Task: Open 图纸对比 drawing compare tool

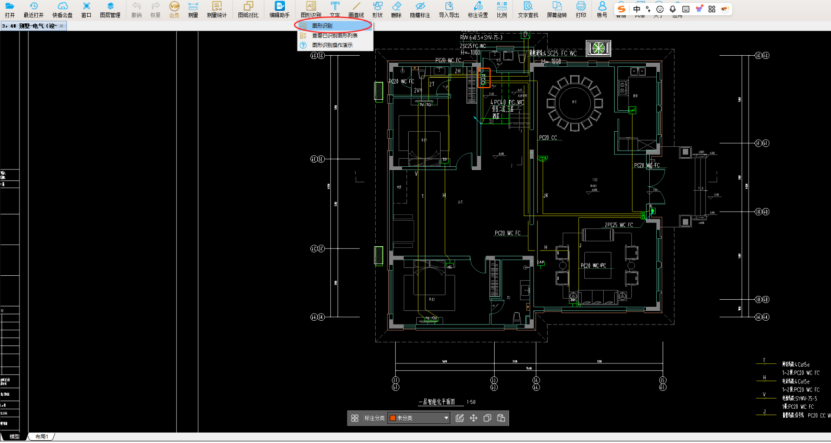Action: [246, 8]
